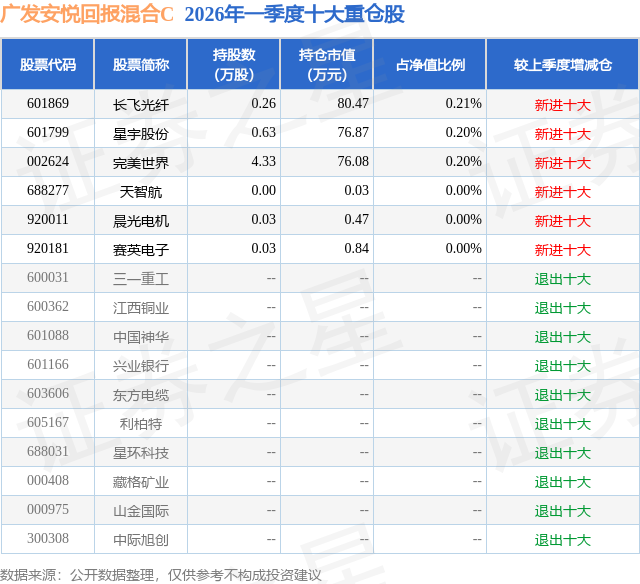Select stock name 三一重工
Viewport: 640px width, 584px height.
click(141, 279)
